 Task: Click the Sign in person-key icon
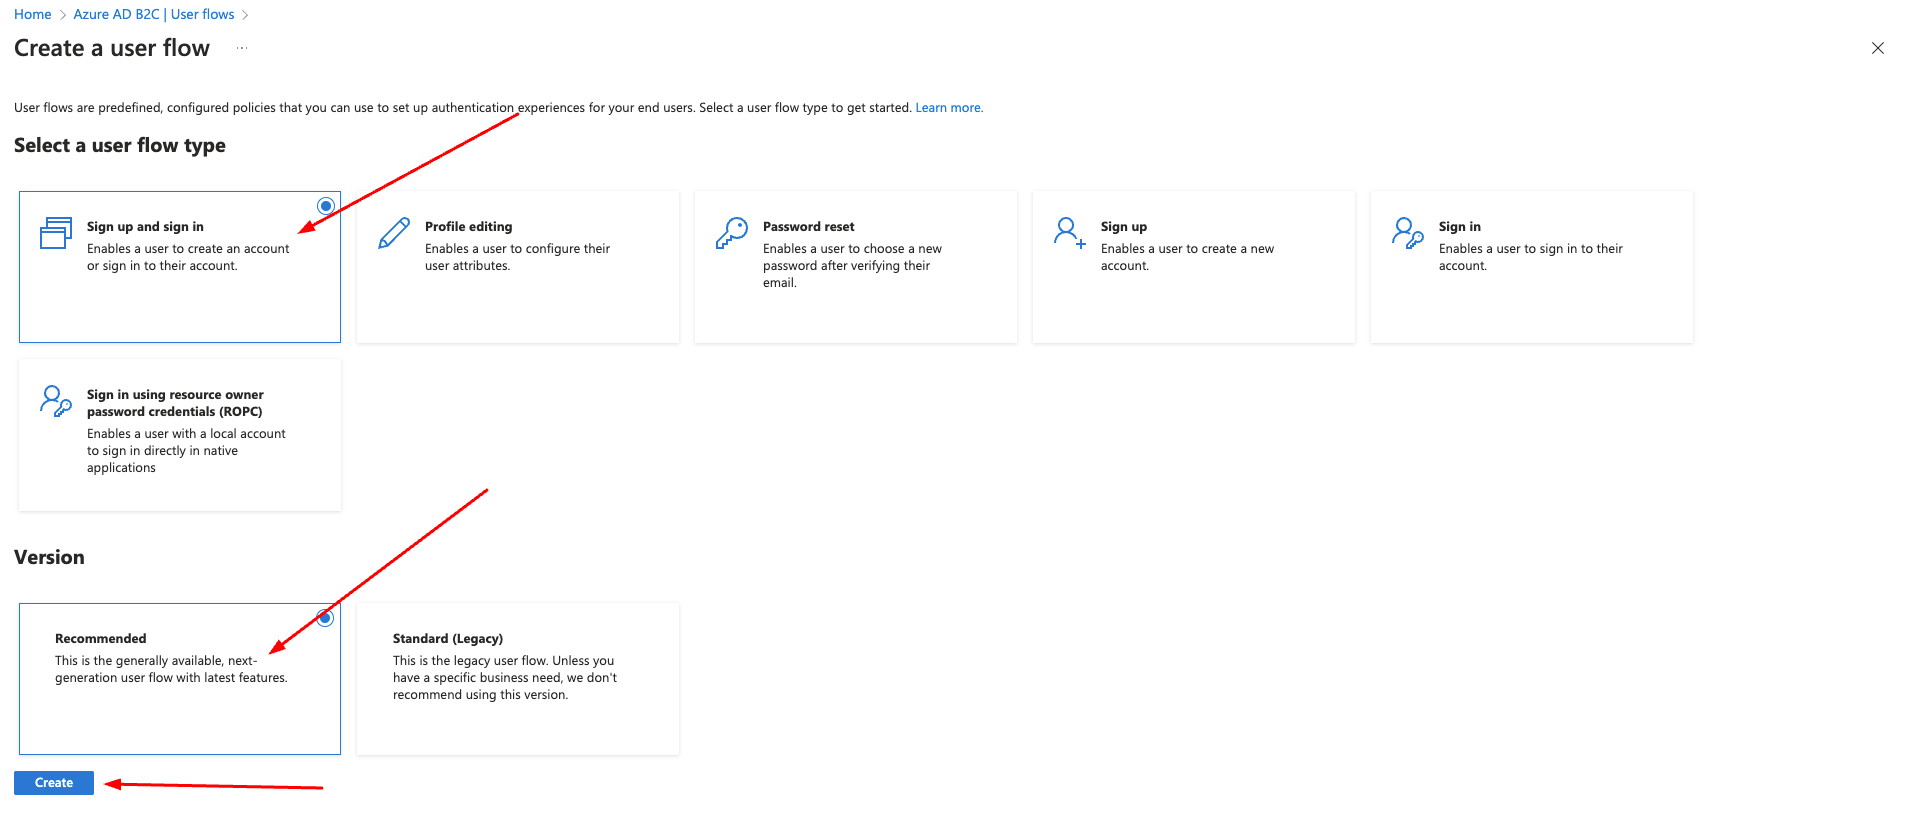click(1408, 233)
